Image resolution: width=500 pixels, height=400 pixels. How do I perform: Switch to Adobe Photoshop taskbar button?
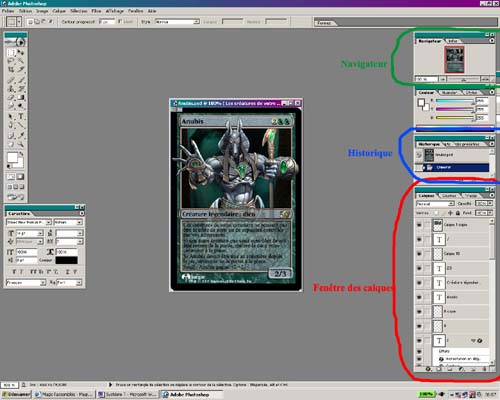coord(192,395)
